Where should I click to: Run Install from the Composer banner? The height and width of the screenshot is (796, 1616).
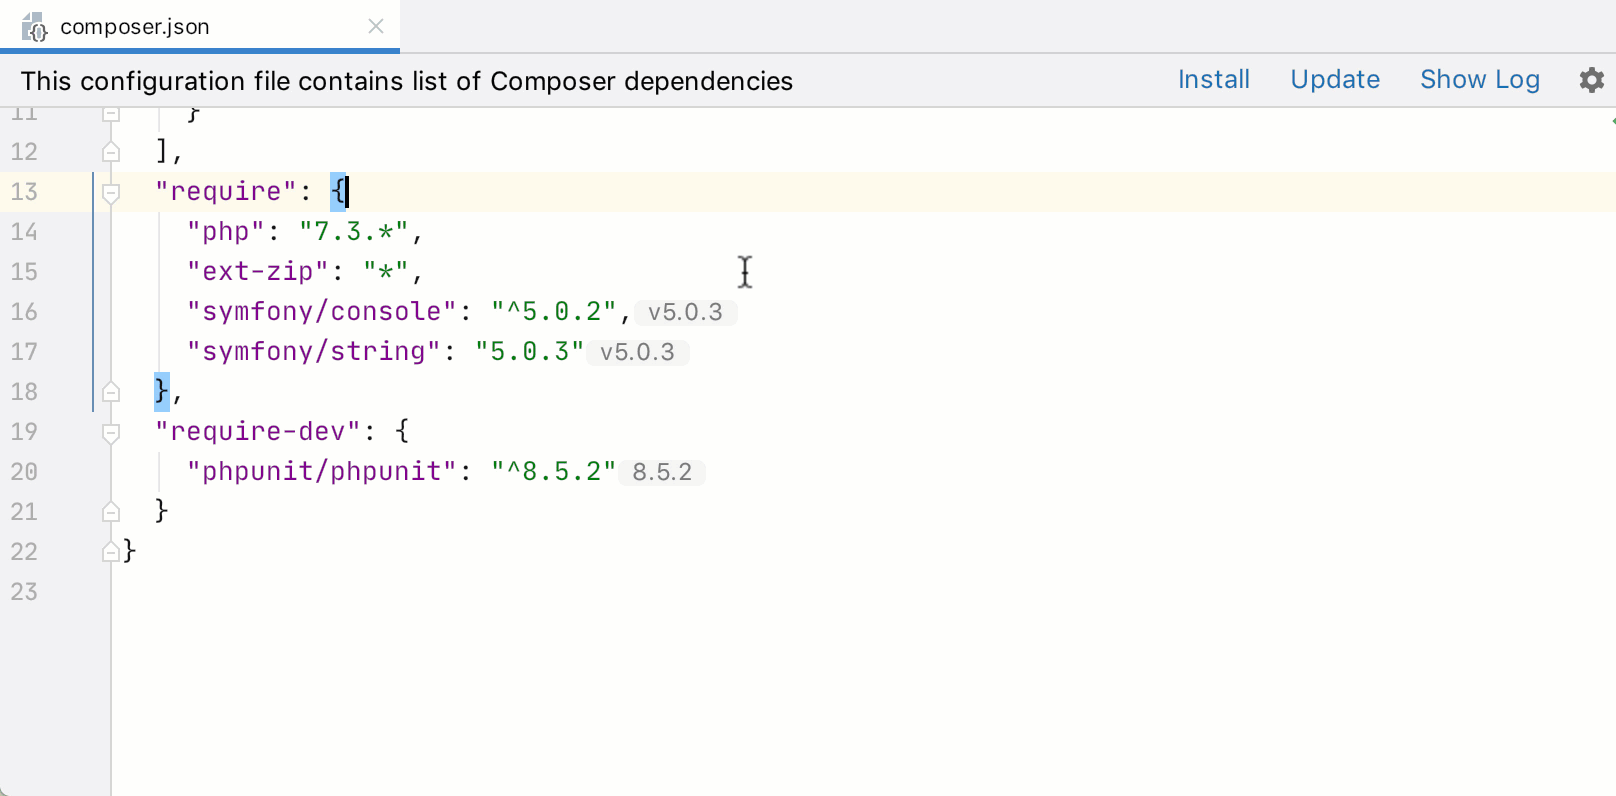[1213, 80]
